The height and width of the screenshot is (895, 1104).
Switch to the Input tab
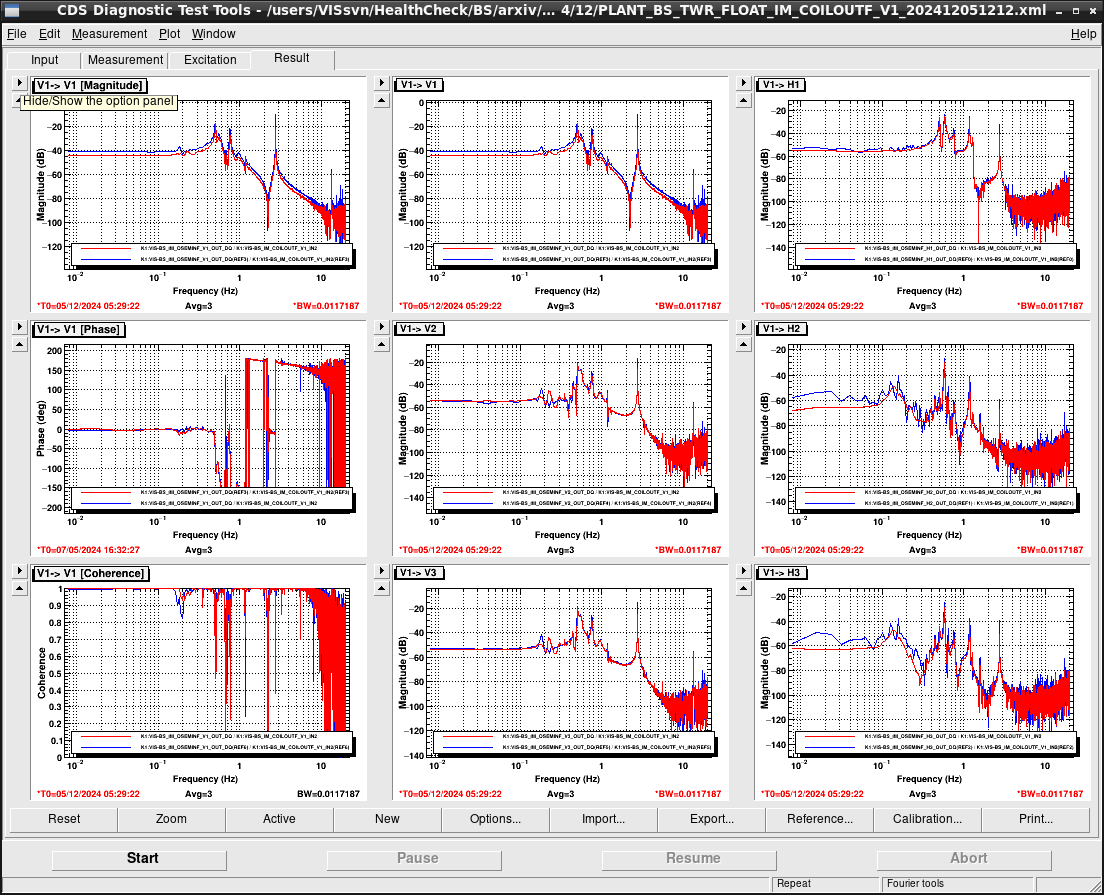44,60
